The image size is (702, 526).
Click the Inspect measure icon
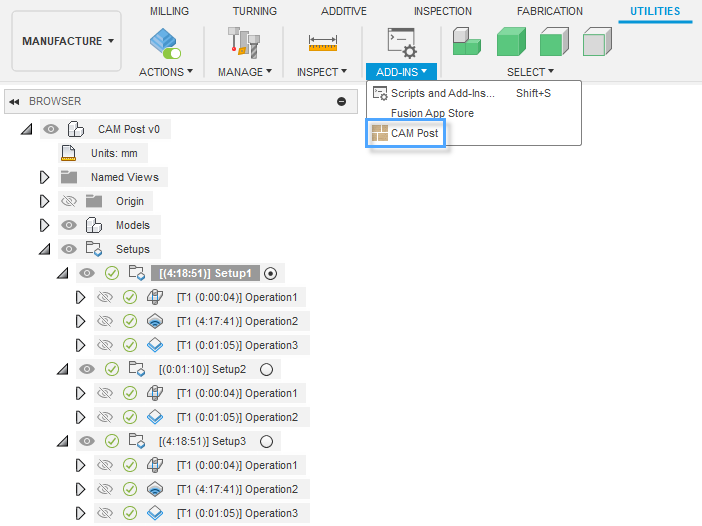click(322, 43)
